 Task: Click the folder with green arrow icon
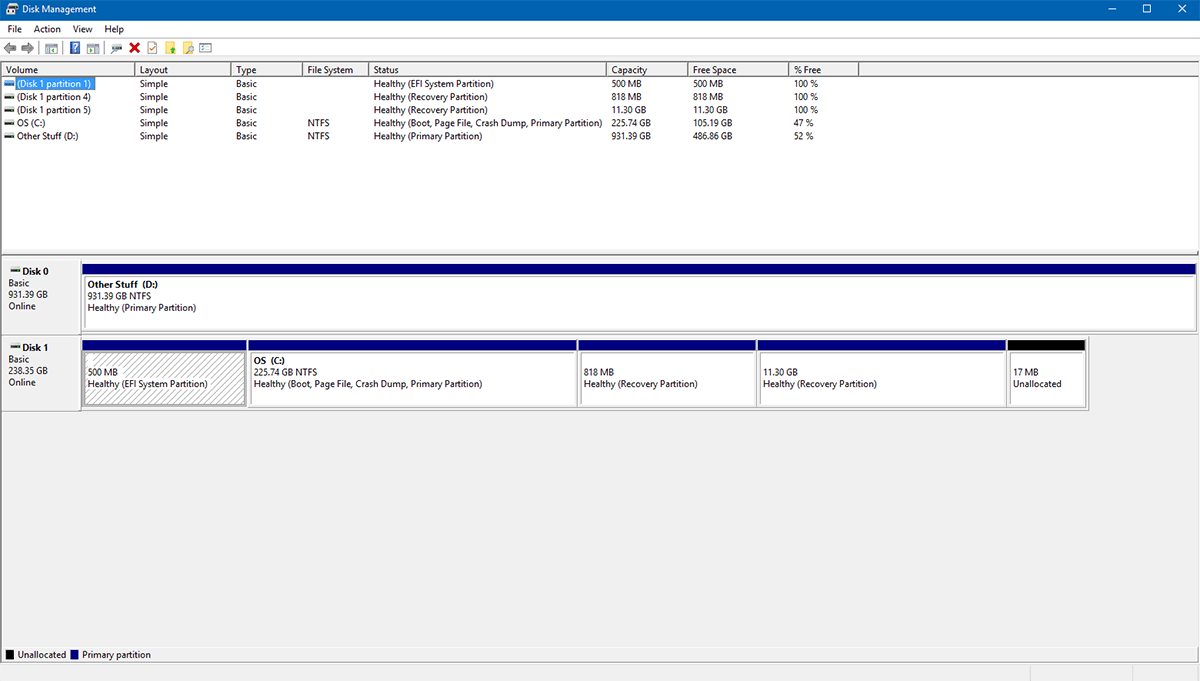coord(170,48)
